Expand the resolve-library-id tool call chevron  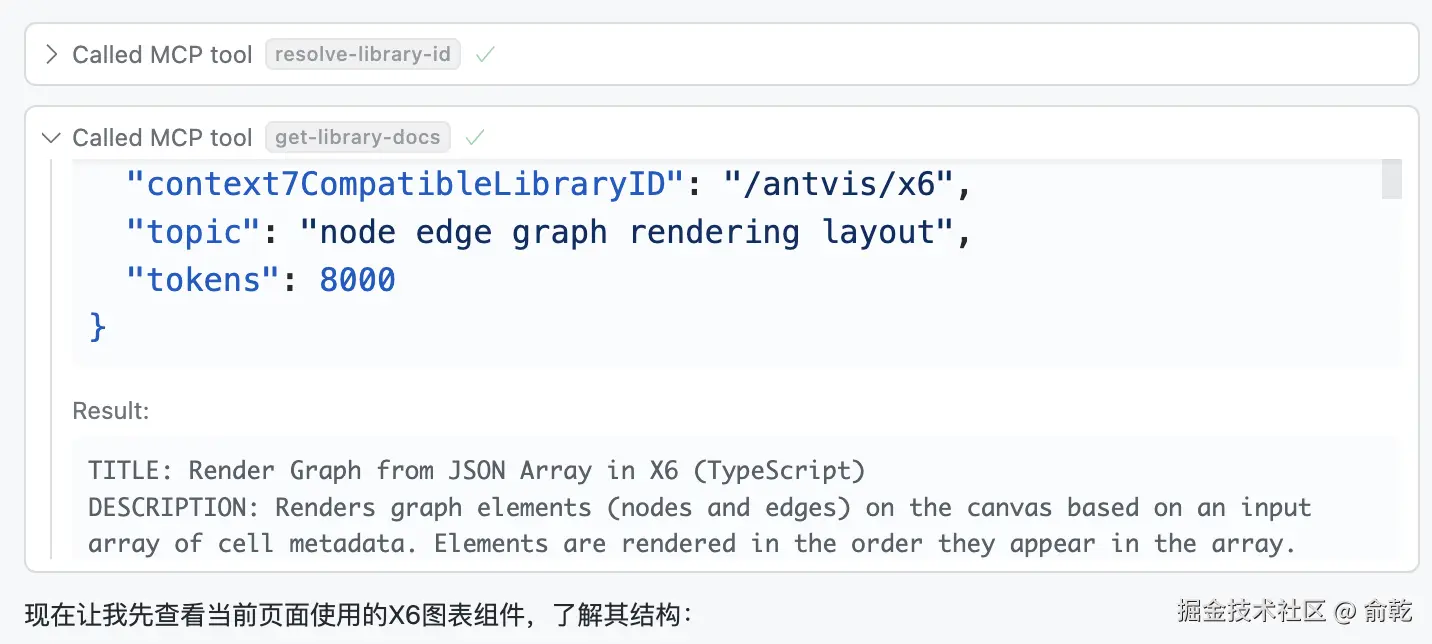pos(51,54)
